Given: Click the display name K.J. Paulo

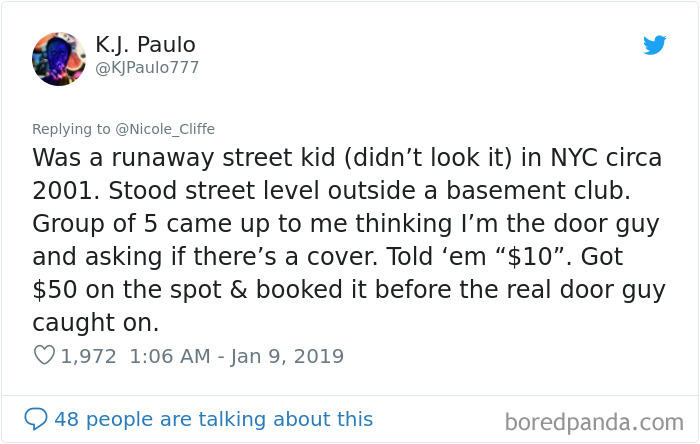Looking at the screenshot, I should click(145, 45).
